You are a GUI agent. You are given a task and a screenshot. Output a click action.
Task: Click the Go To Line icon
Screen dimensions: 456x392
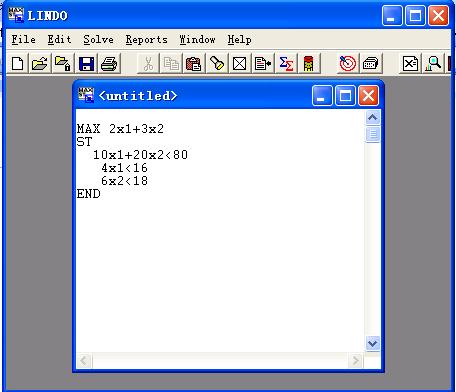tap(263, 63)
